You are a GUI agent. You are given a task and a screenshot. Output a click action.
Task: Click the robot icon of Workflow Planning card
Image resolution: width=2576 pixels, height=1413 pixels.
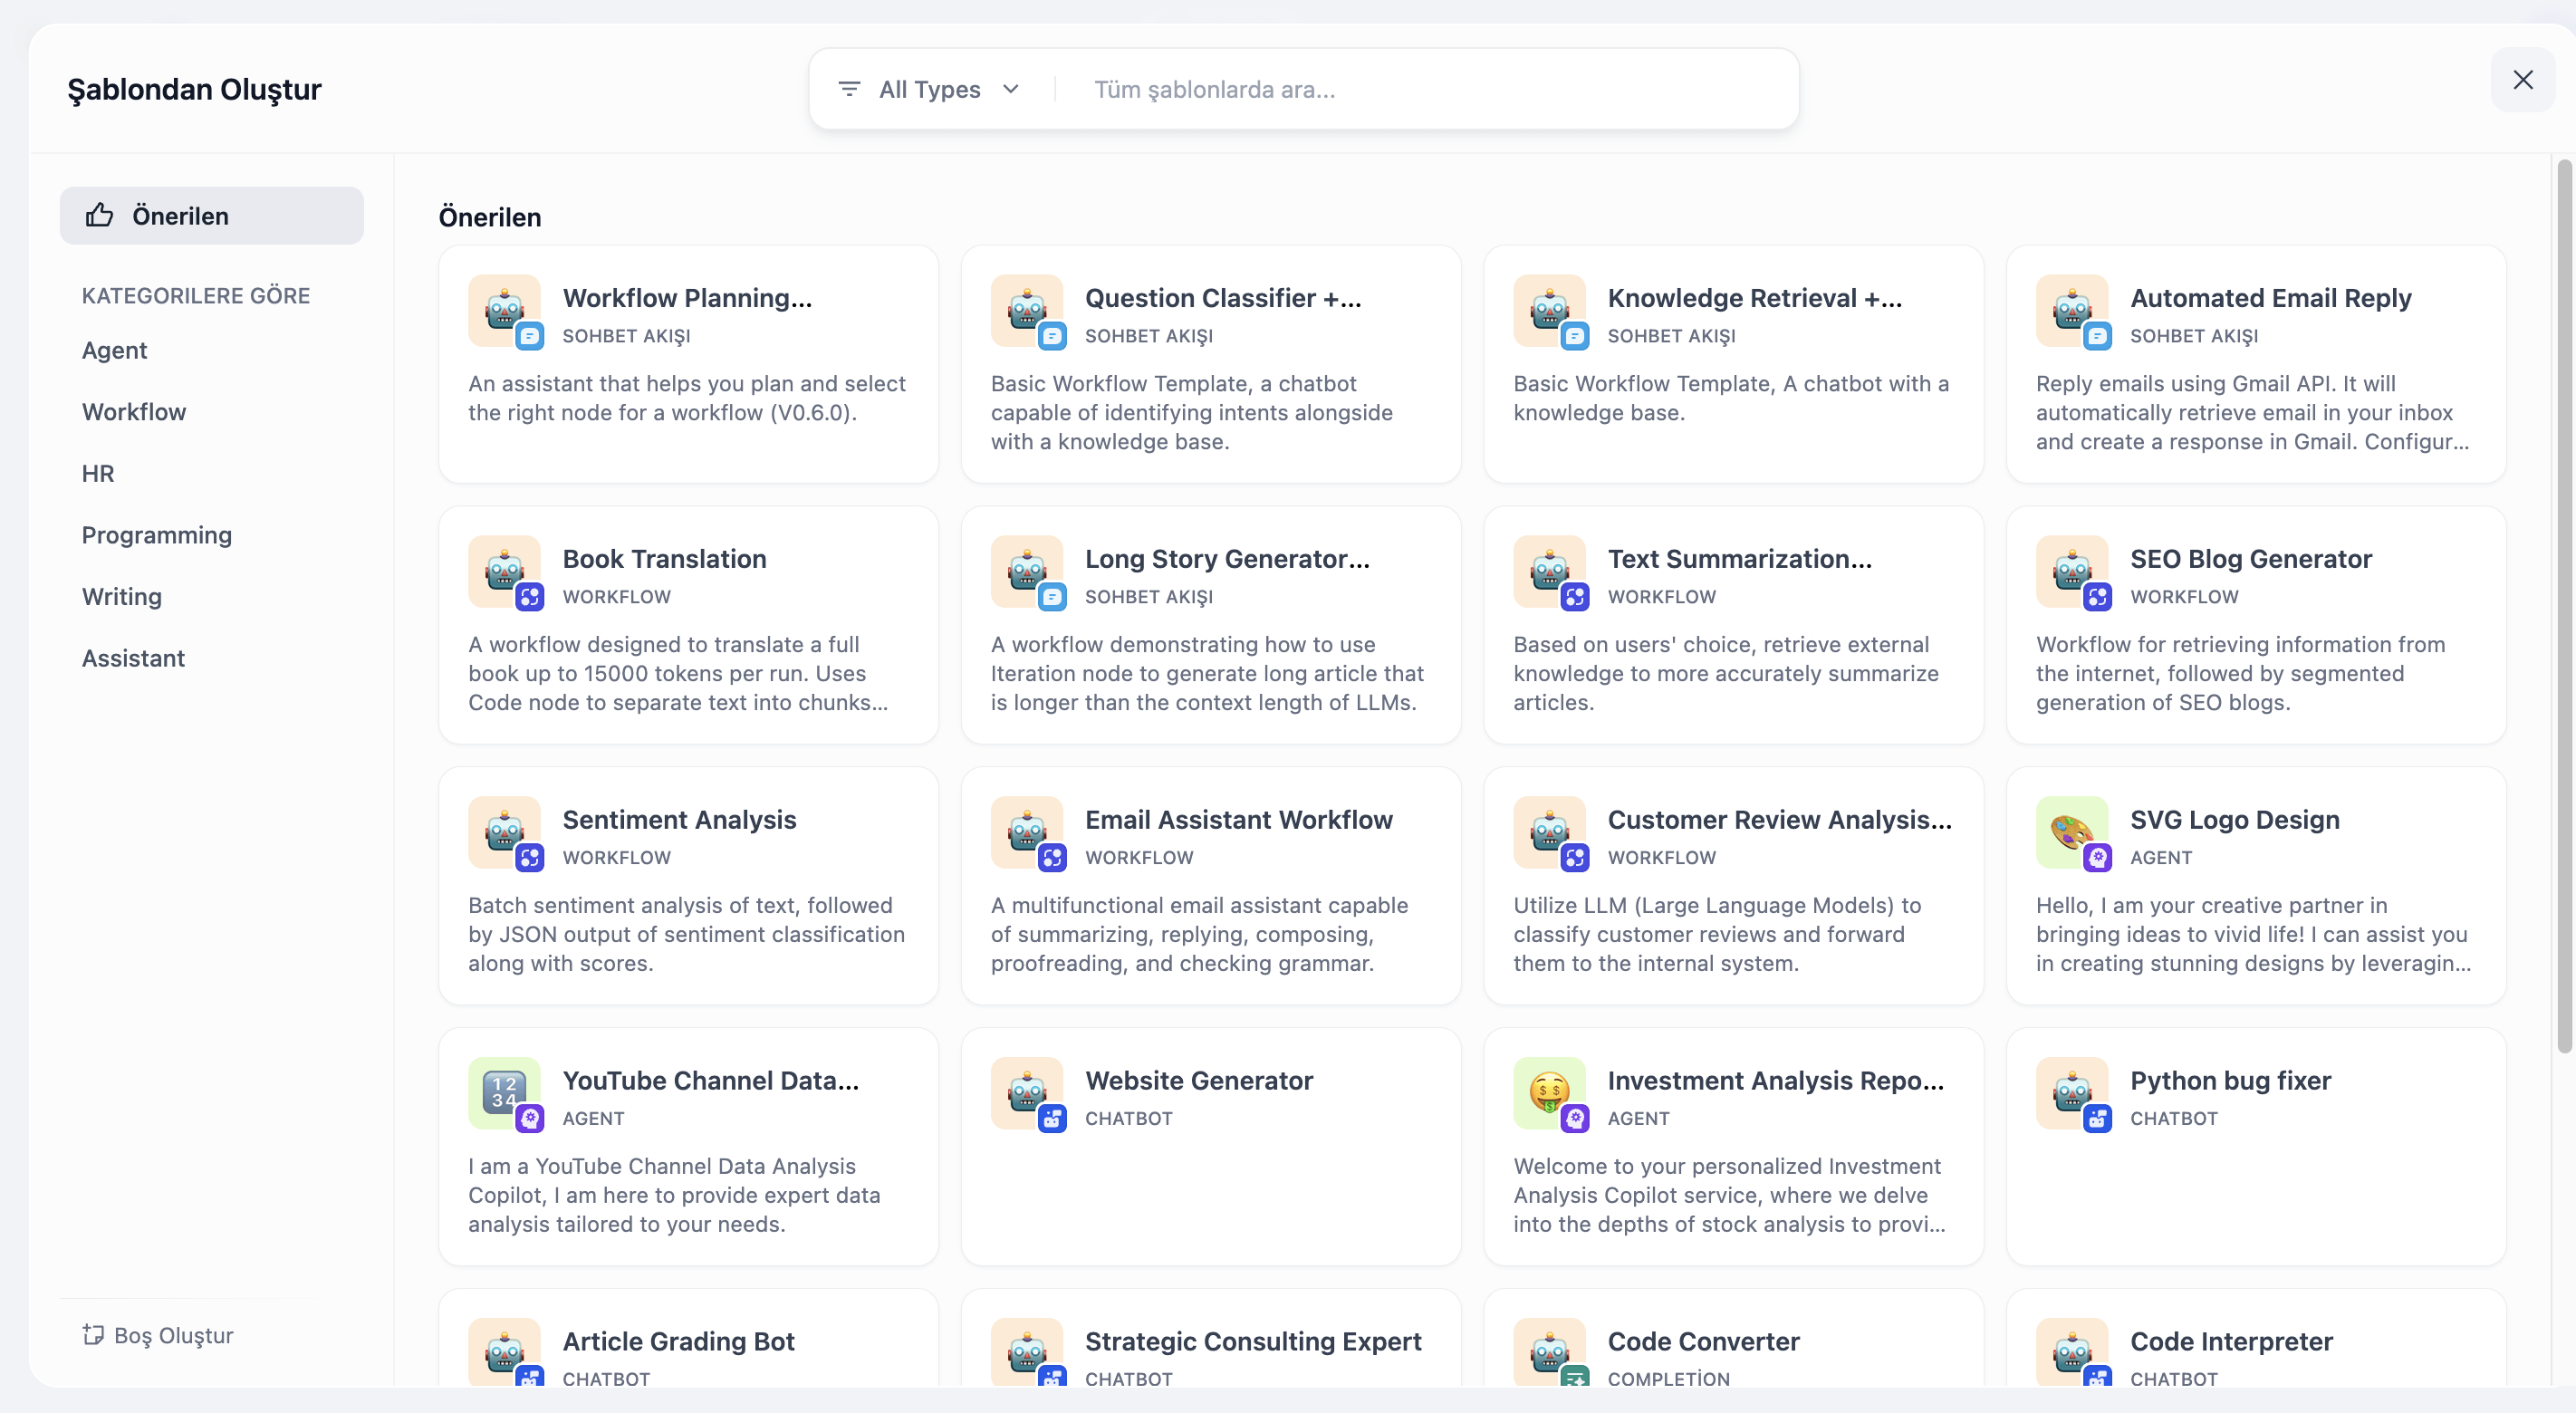(x=504, y=311)
